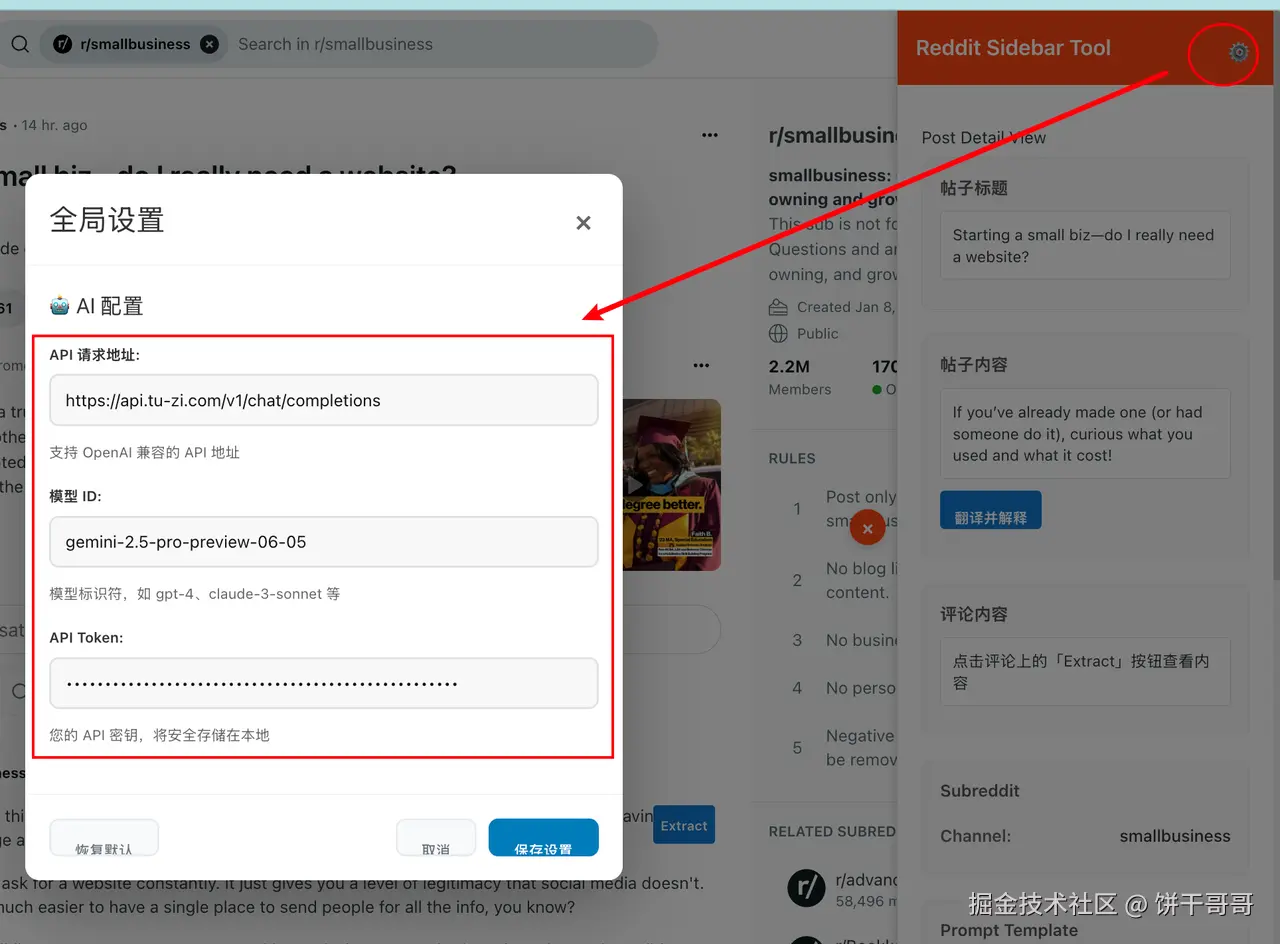The height and width of the screenshot is (944, 1280).
Task: Click the graduation ad video thumbnail
Action: 671,485
